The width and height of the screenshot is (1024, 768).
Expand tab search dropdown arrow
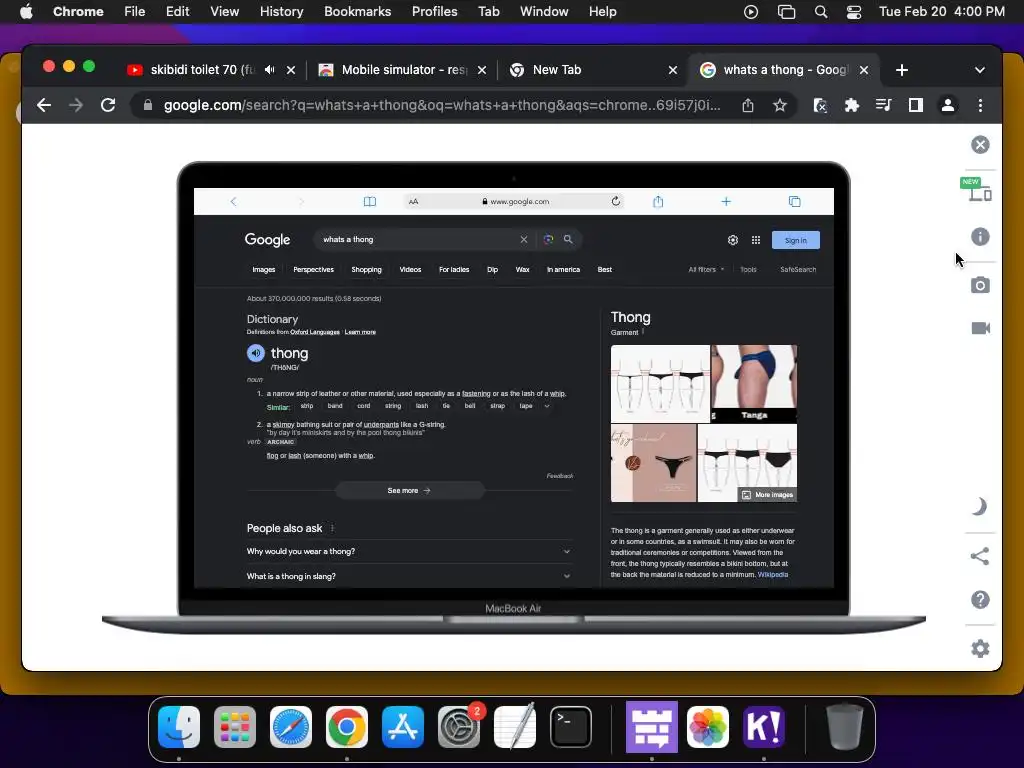(x=980, y=70)
